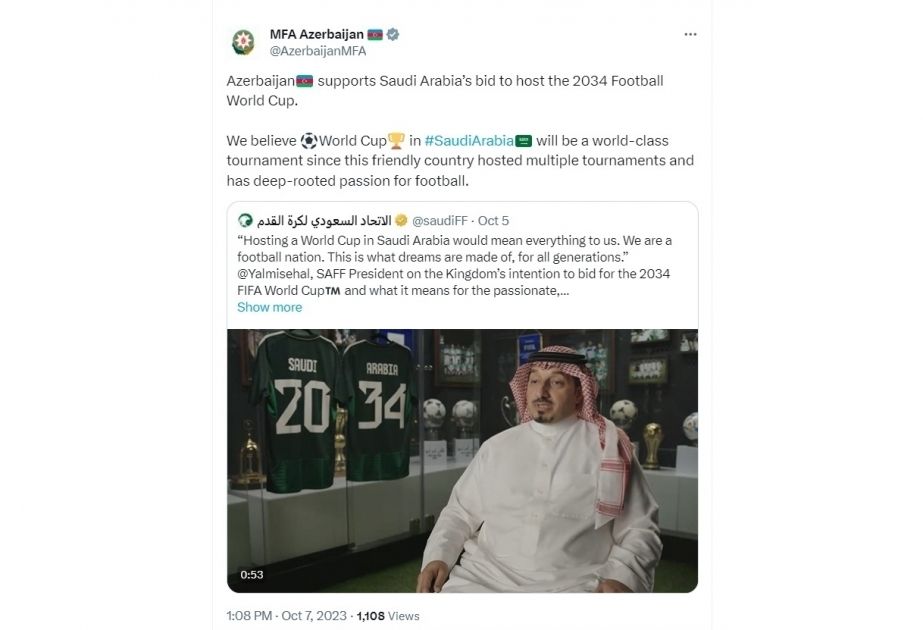The width and height of the screenshot is (923, 630).
Task: Click the gold verified badge on quoted account
Action: point(401,219)
